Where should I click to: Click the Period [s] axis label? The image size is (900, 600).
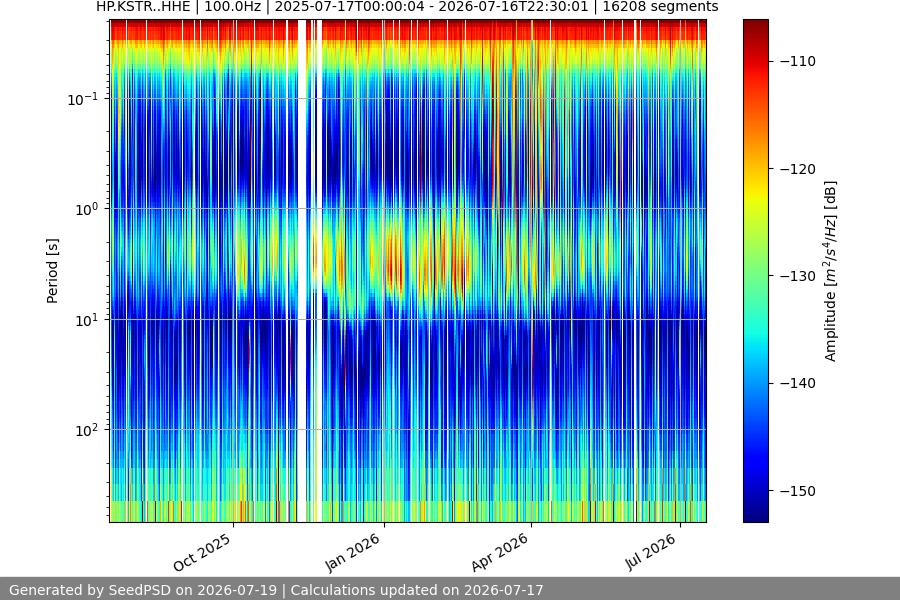[52, 271]
